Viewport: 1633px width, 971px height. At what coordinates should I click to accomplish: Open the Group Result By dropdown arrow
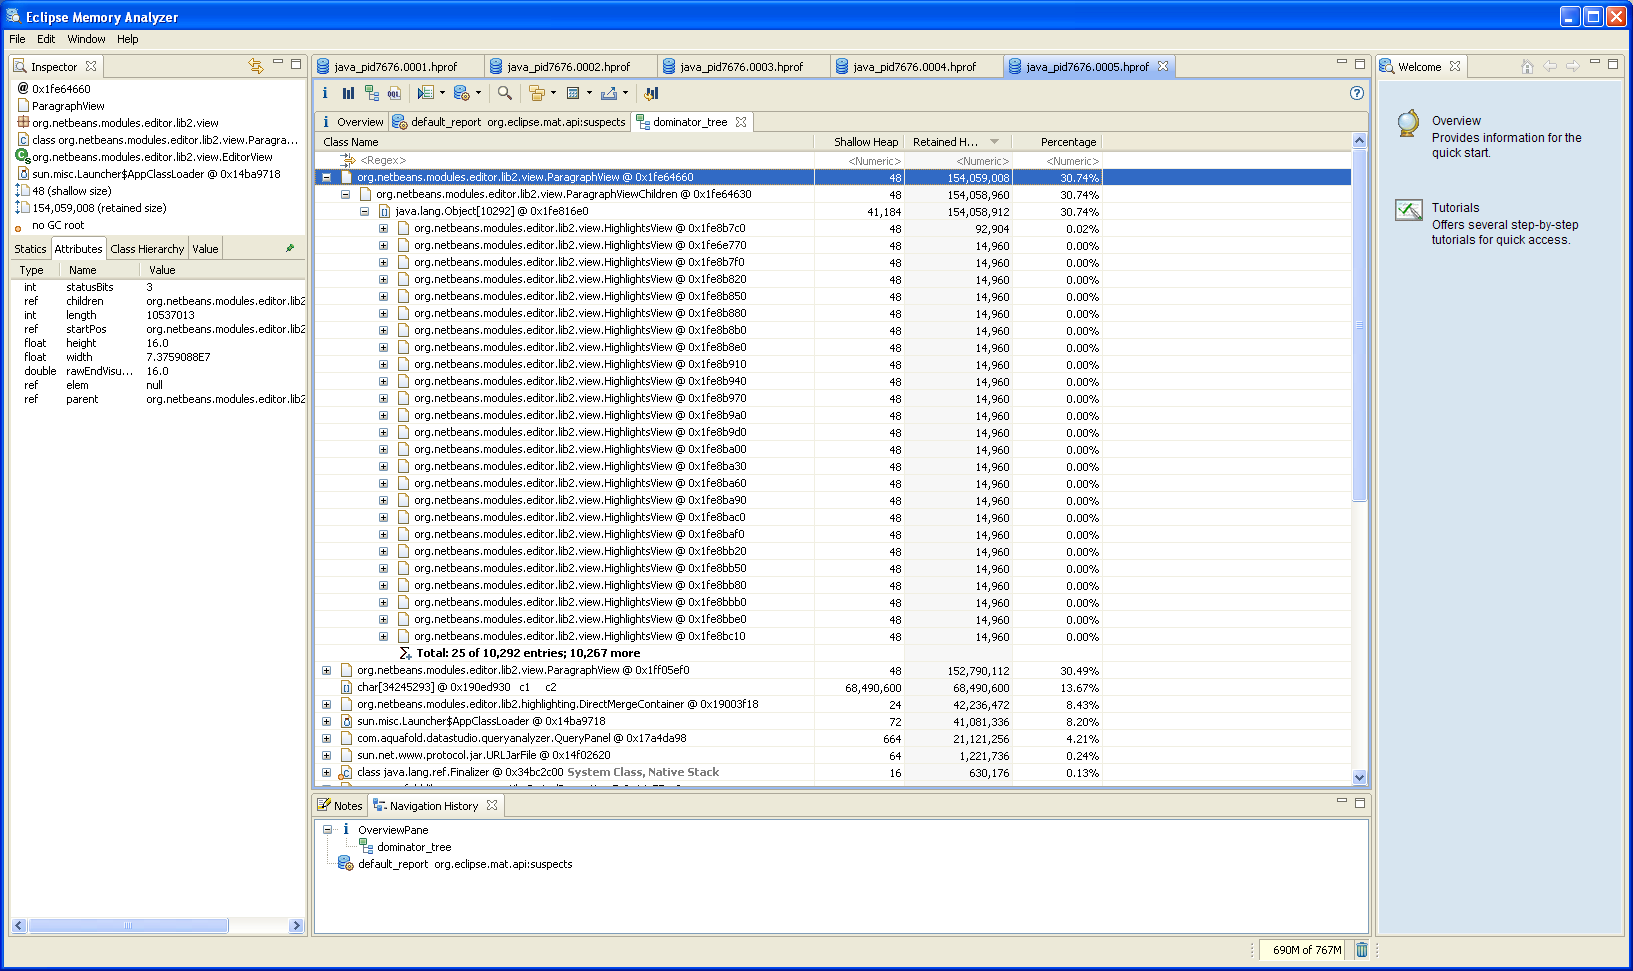click(x=553, y=93)
